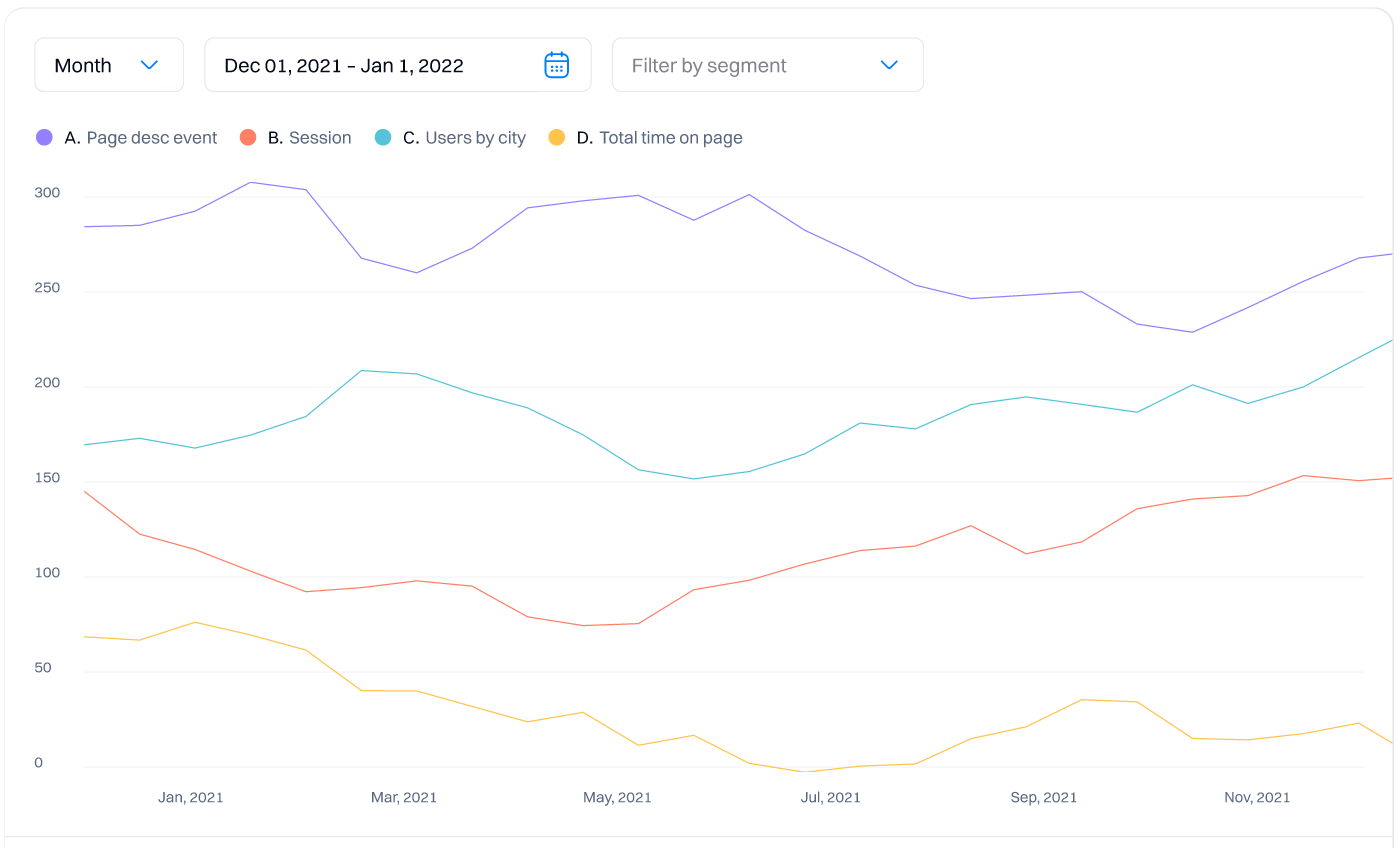Toggle the Users by city legend item
Viewport: 1400px width, 848px height.
coord(450,138)
